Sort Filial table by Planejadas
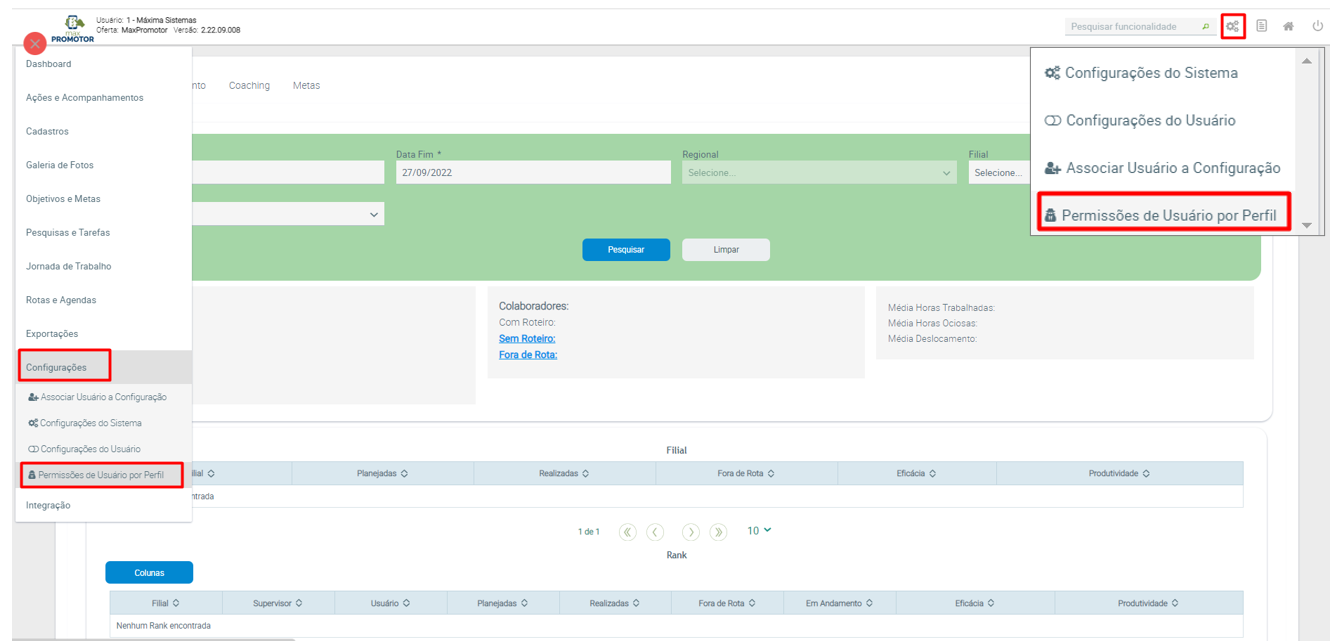Viewport: 1337px width, 641px height. tap(382, 473)
